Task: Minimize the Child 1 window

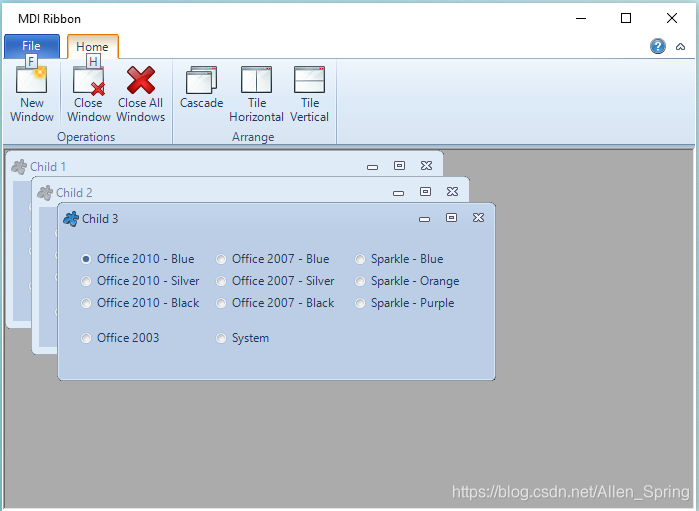Action: coord(372,167)
